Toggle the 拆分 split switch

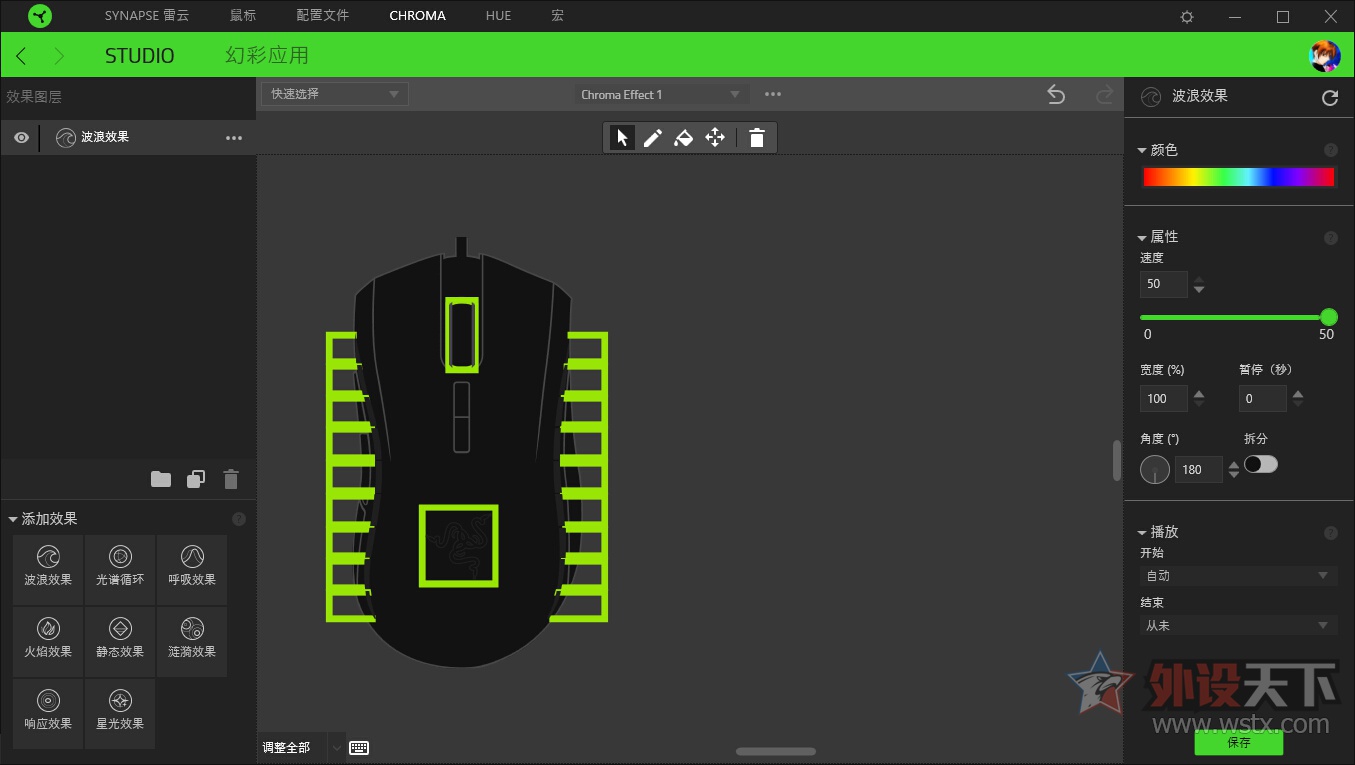[1260, 464]
